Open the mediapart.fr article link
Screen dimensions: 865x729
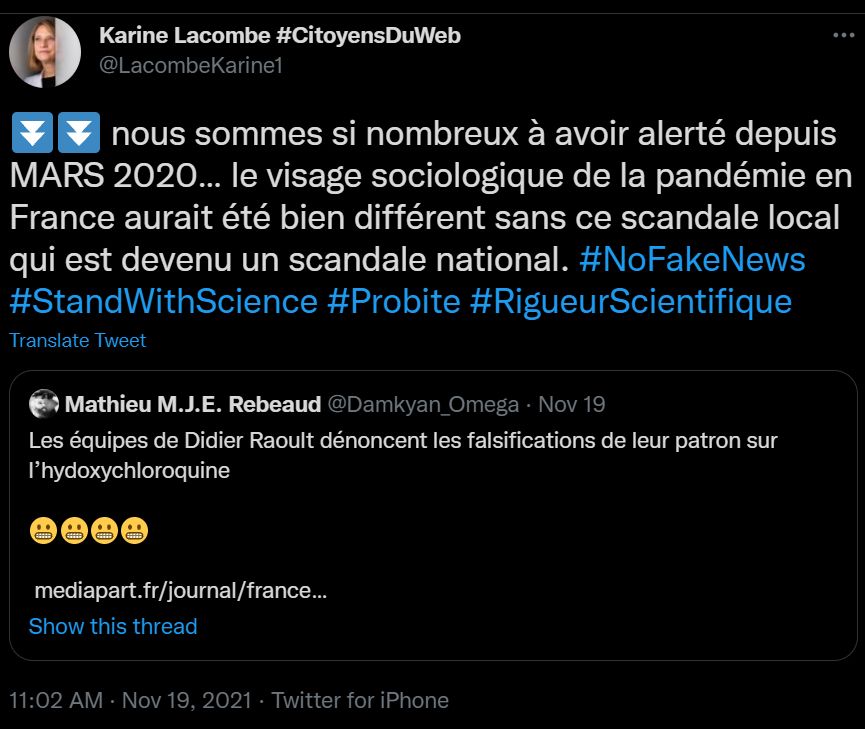click(180, 590)
